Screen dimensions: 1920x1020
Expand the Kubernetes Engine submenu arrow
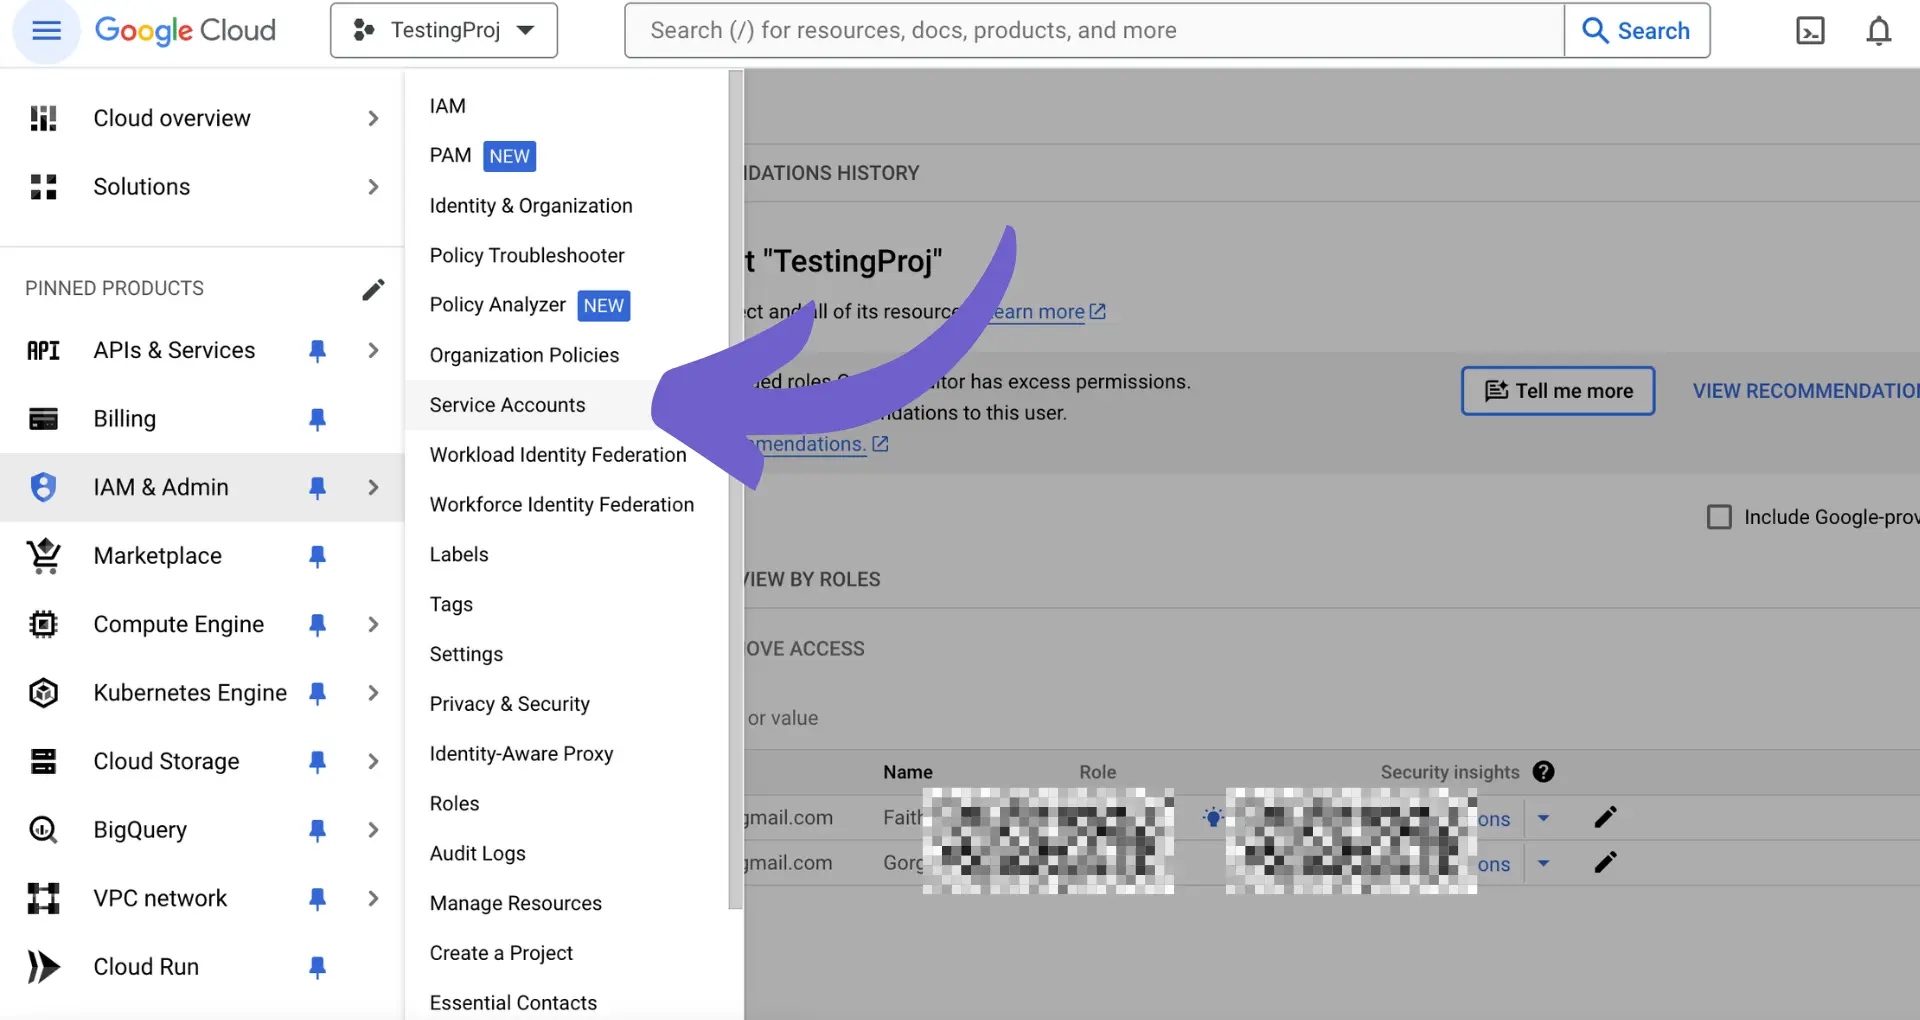[373, 693]
